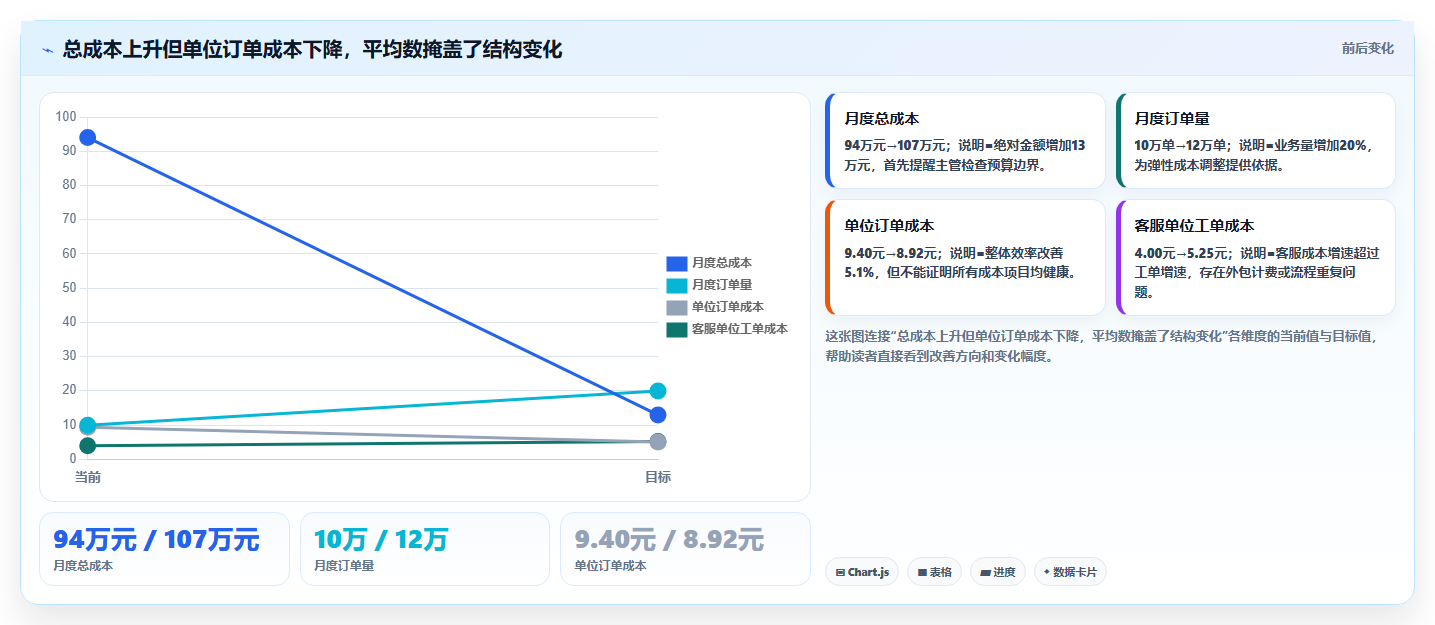Click legend label 客服单位工单成本
This screenshot has height=625, width=1435.
(740, 329)
